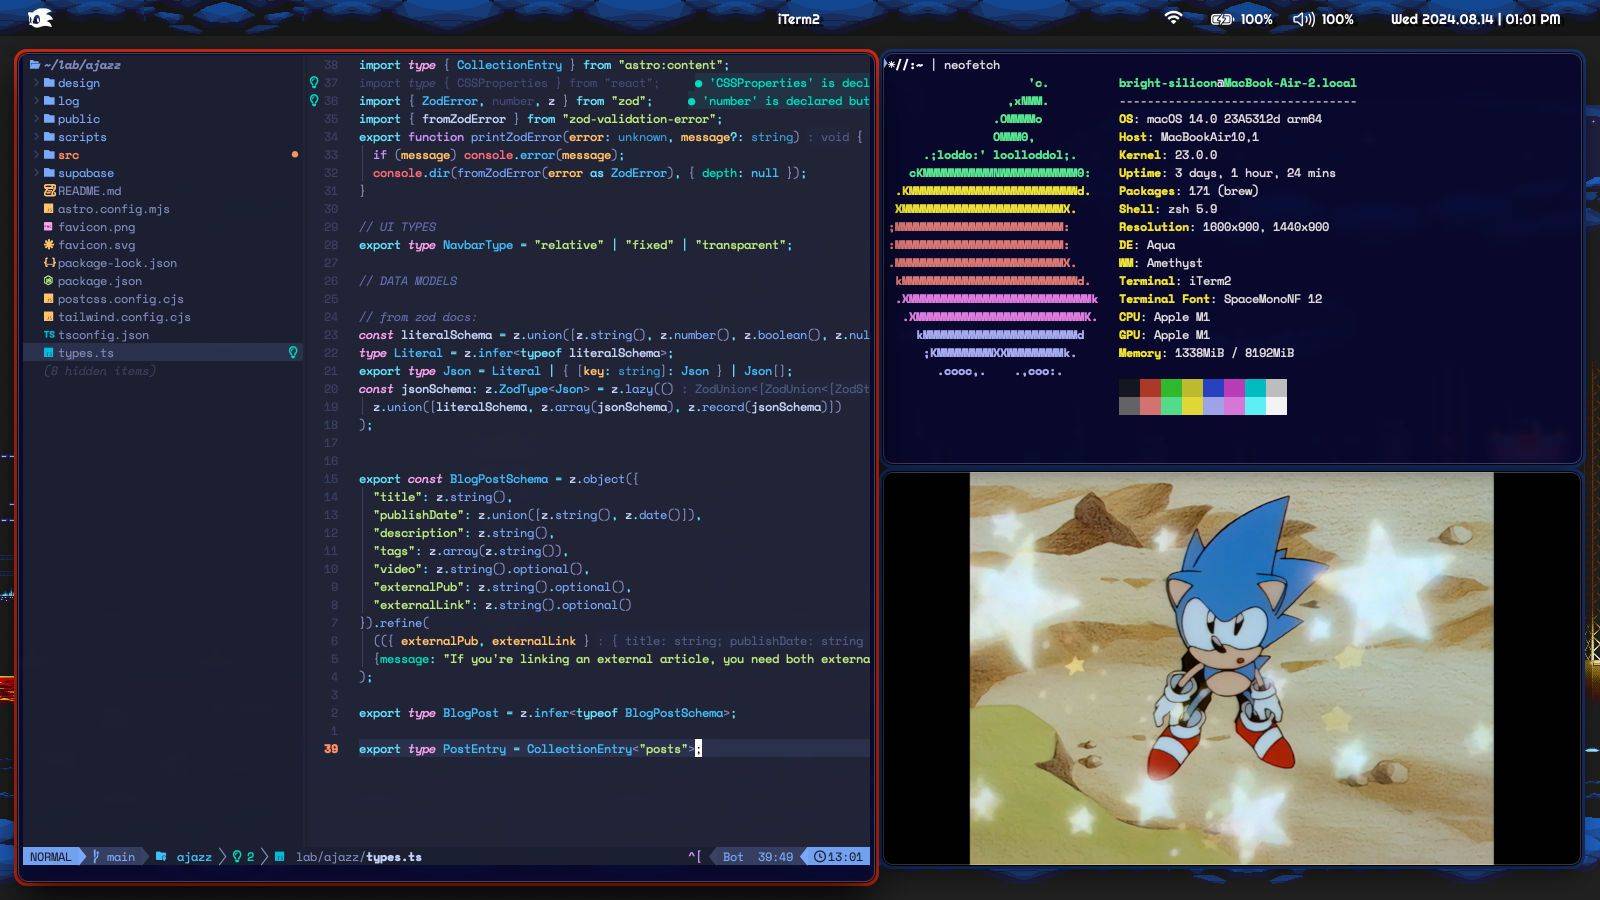Open the date and time in the menu bar
The width and height of the screenshot is (1600, 900).
[x=1475, y=19]
